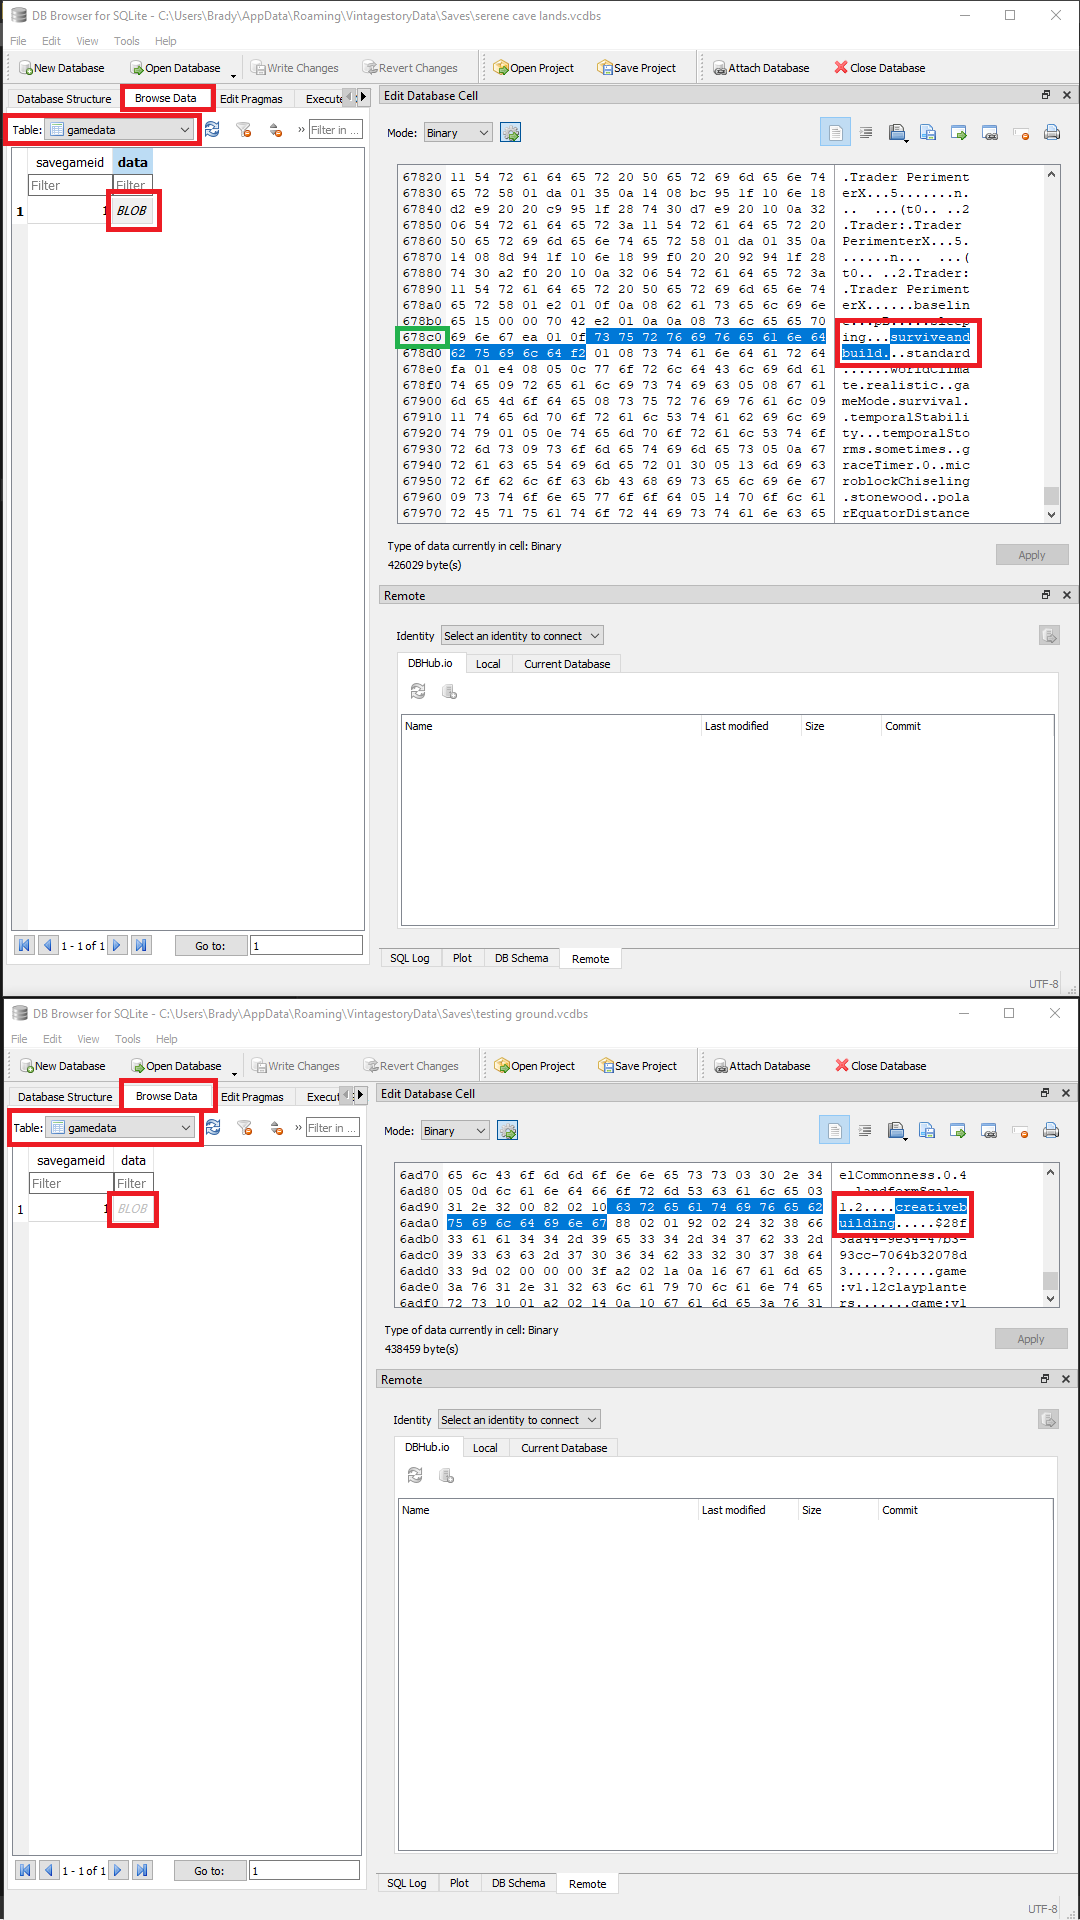Click Attach Database in the bottom window
The height and width of the screenshot is (1920, 1080).
(x=761, y=1066)
